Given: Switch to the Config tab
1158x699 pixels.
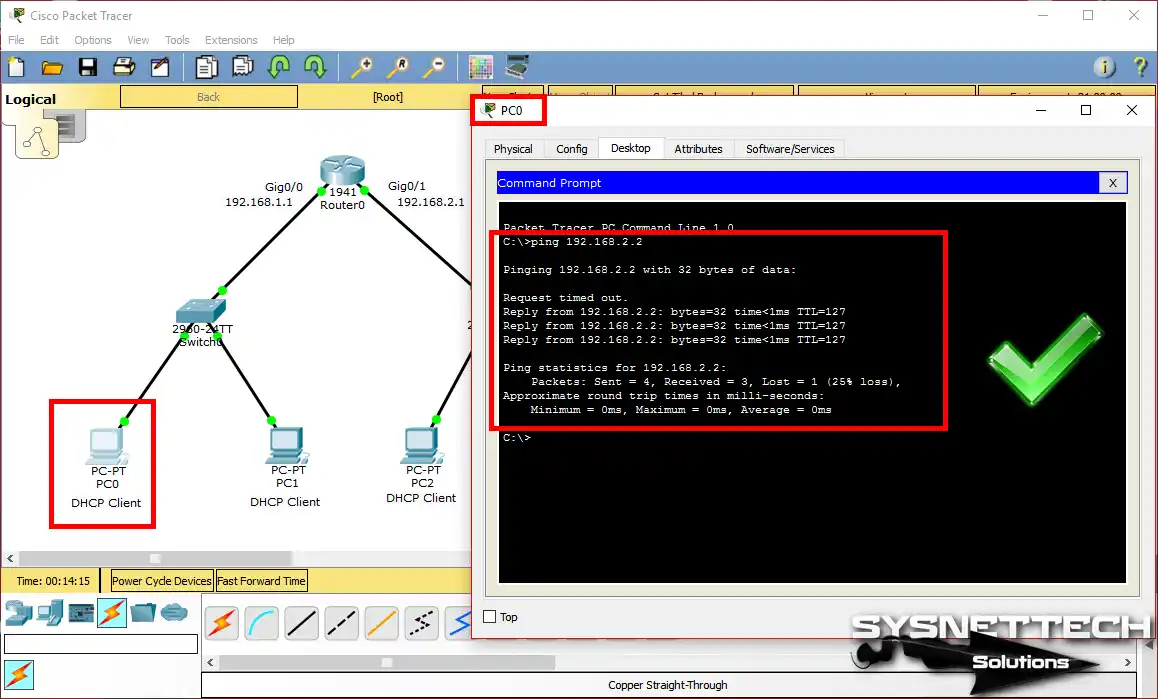Looking at the screenshot, I should point(571,148).
